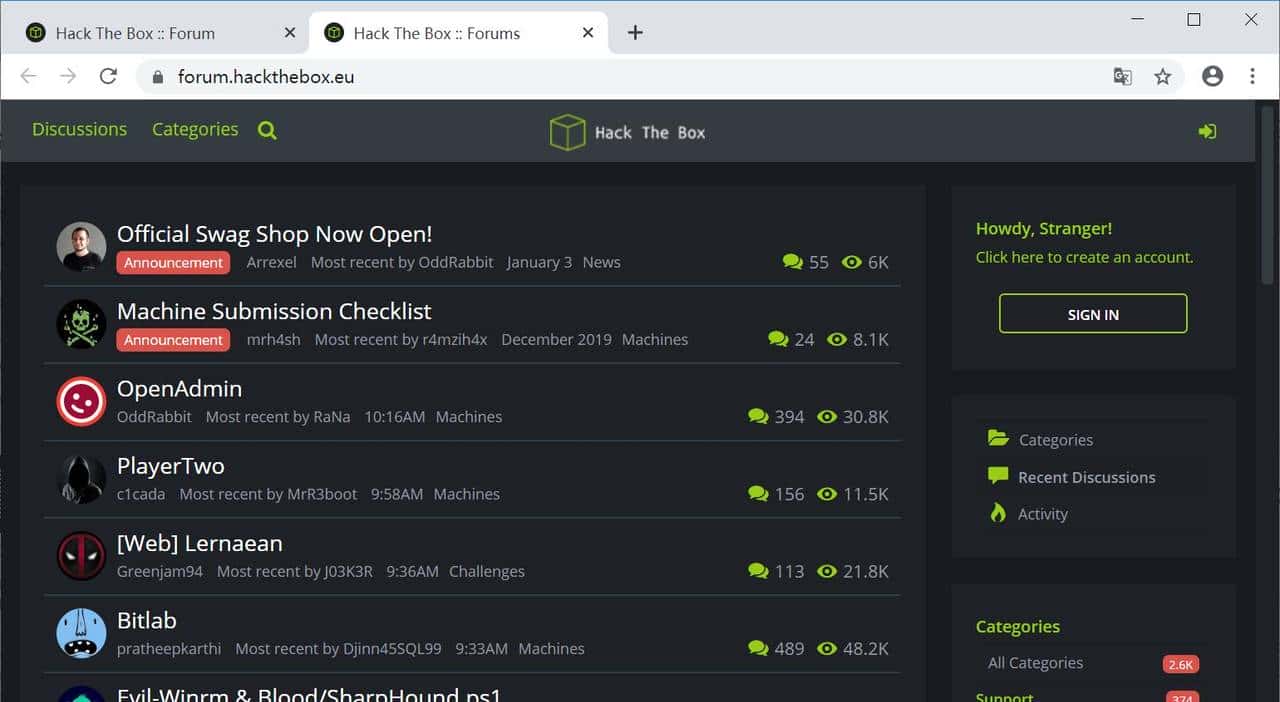Click the browser profile avatar icon
The height and width of the screenshot is (702, 1280).
1211,76
